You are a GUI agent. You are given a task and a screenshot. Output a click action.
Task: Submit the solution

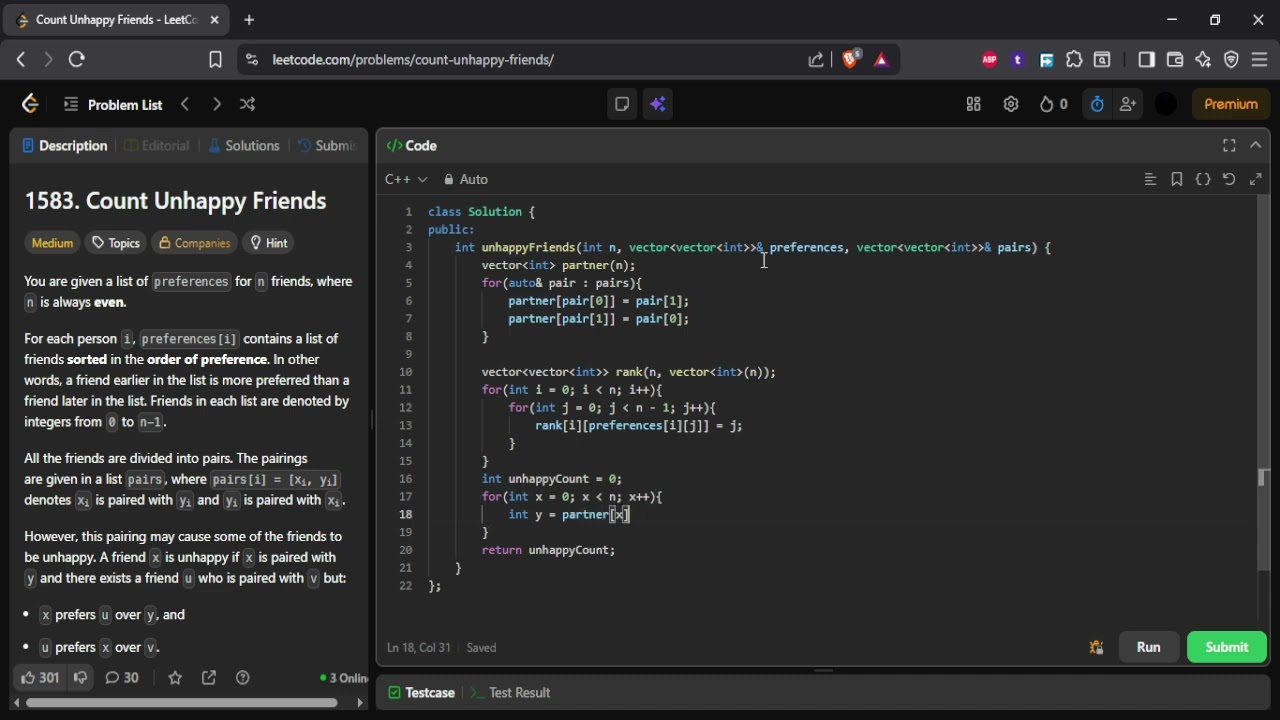click(x=1227, y=647)
